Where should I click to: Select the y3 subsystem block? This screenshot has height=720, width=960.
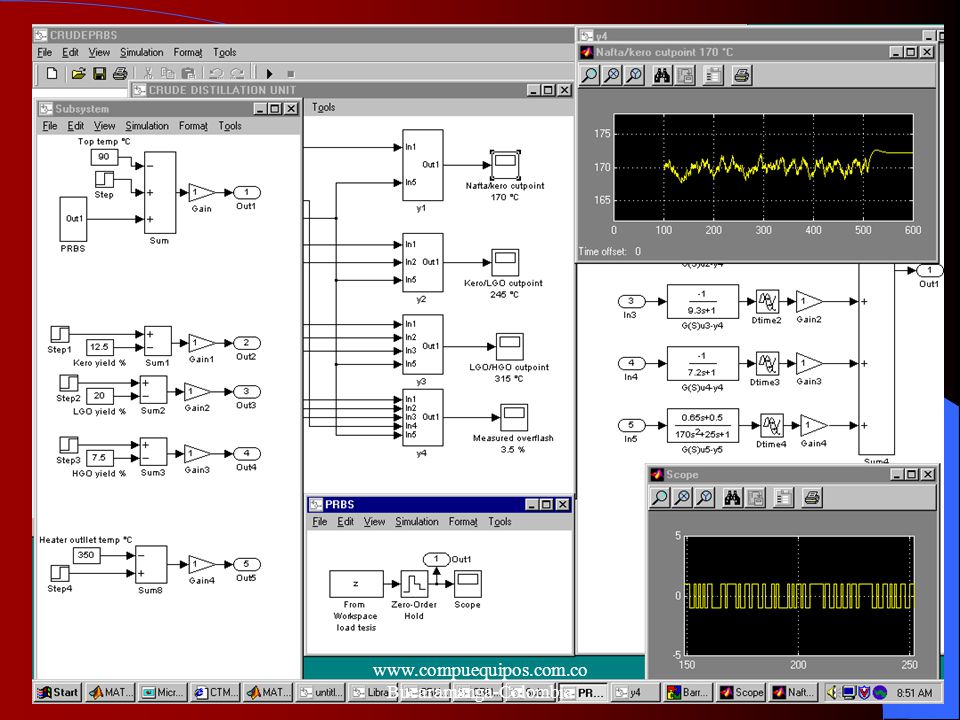pyautogui.click(x=422, y=345)
